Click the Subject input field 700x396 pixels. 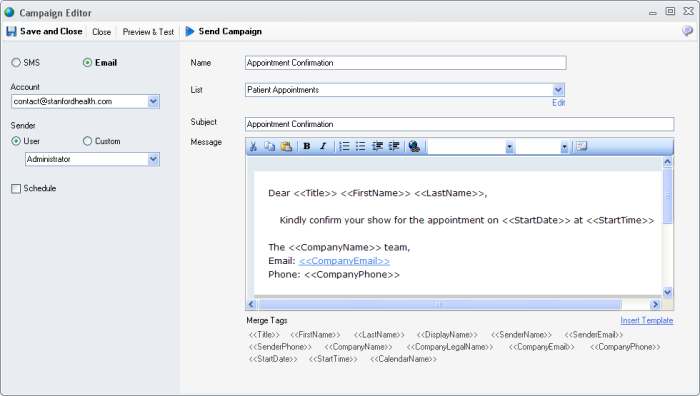point(459,124)
